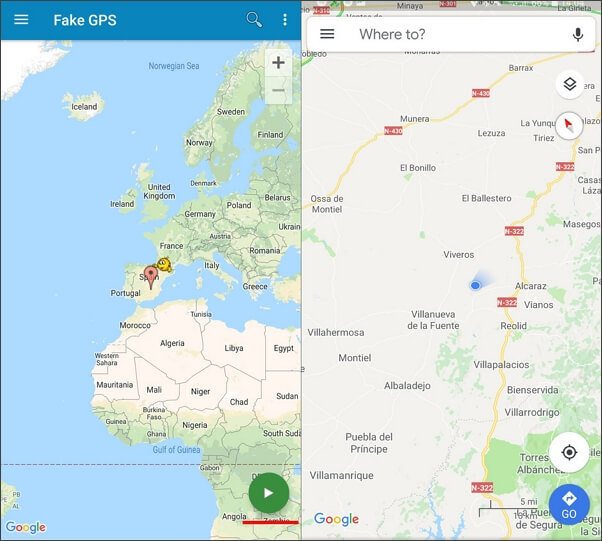Click the 'Norwegian Sea' label
This screenshot has width=602, height=541.
(174, 66)
